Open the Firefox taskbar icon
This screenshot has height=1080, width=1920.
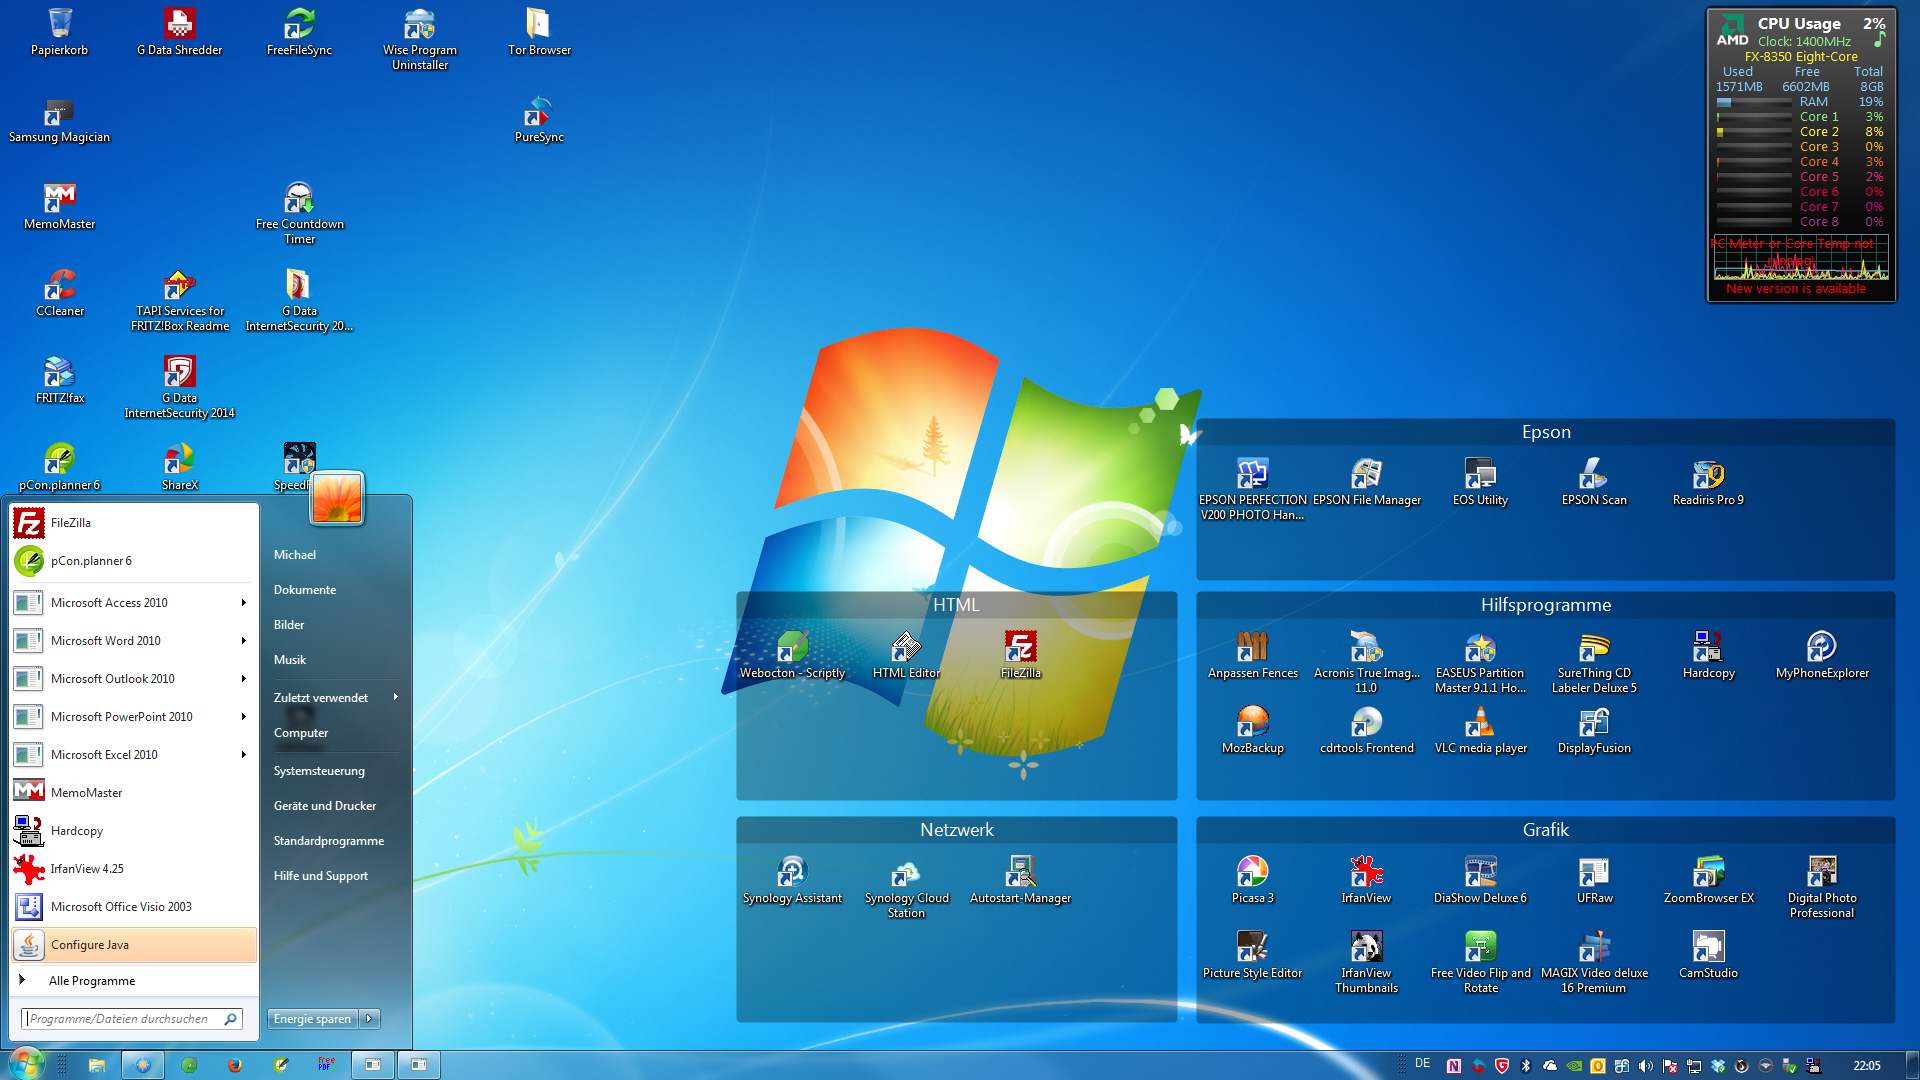coord(235,1065)
